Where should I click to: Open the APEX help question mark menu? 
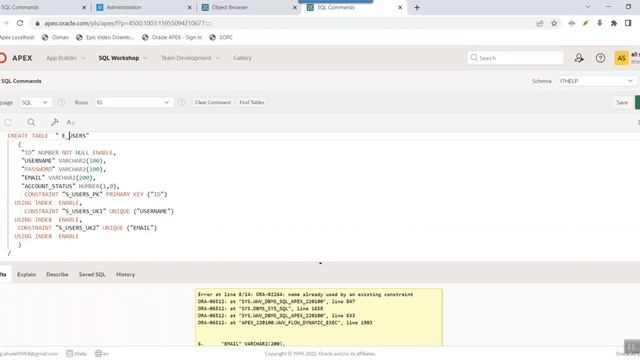pyautogui.click(x=600, y=58)
